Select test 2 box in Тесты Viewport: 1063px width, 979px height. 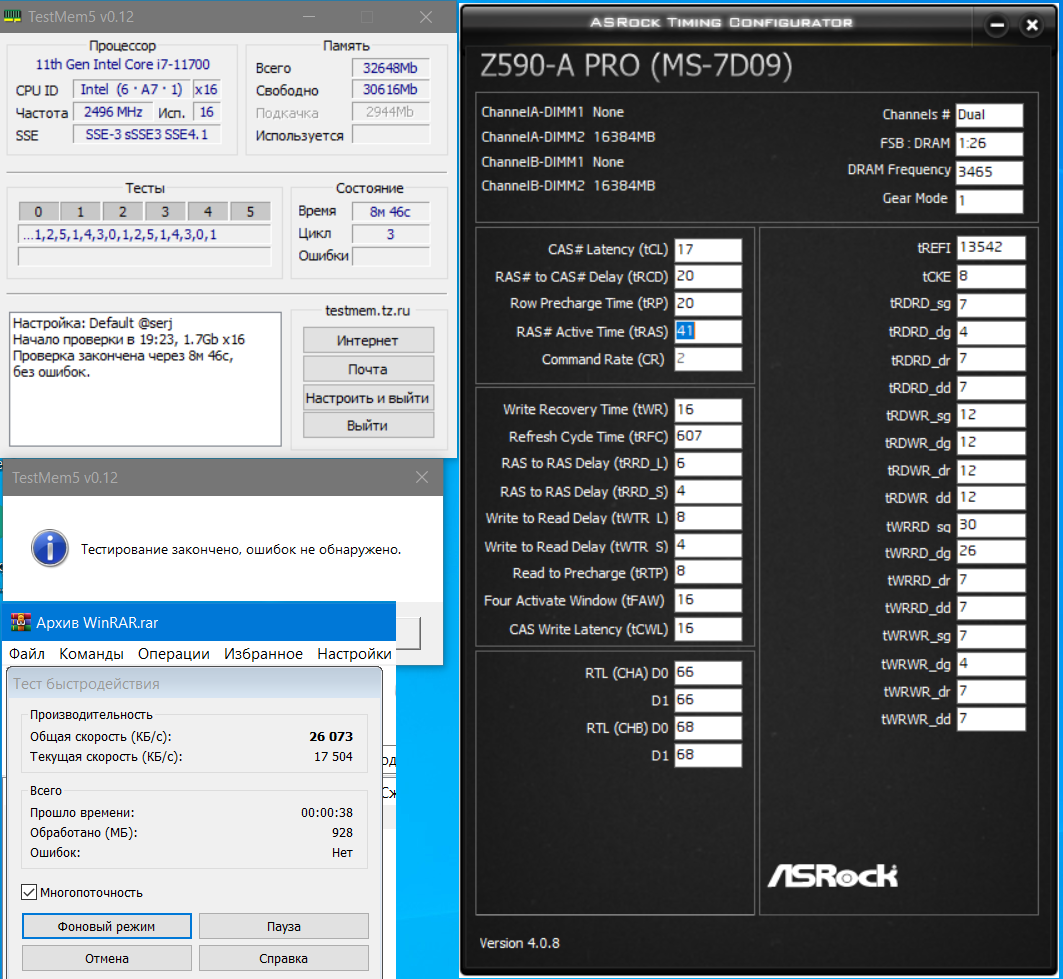(122, 212)
